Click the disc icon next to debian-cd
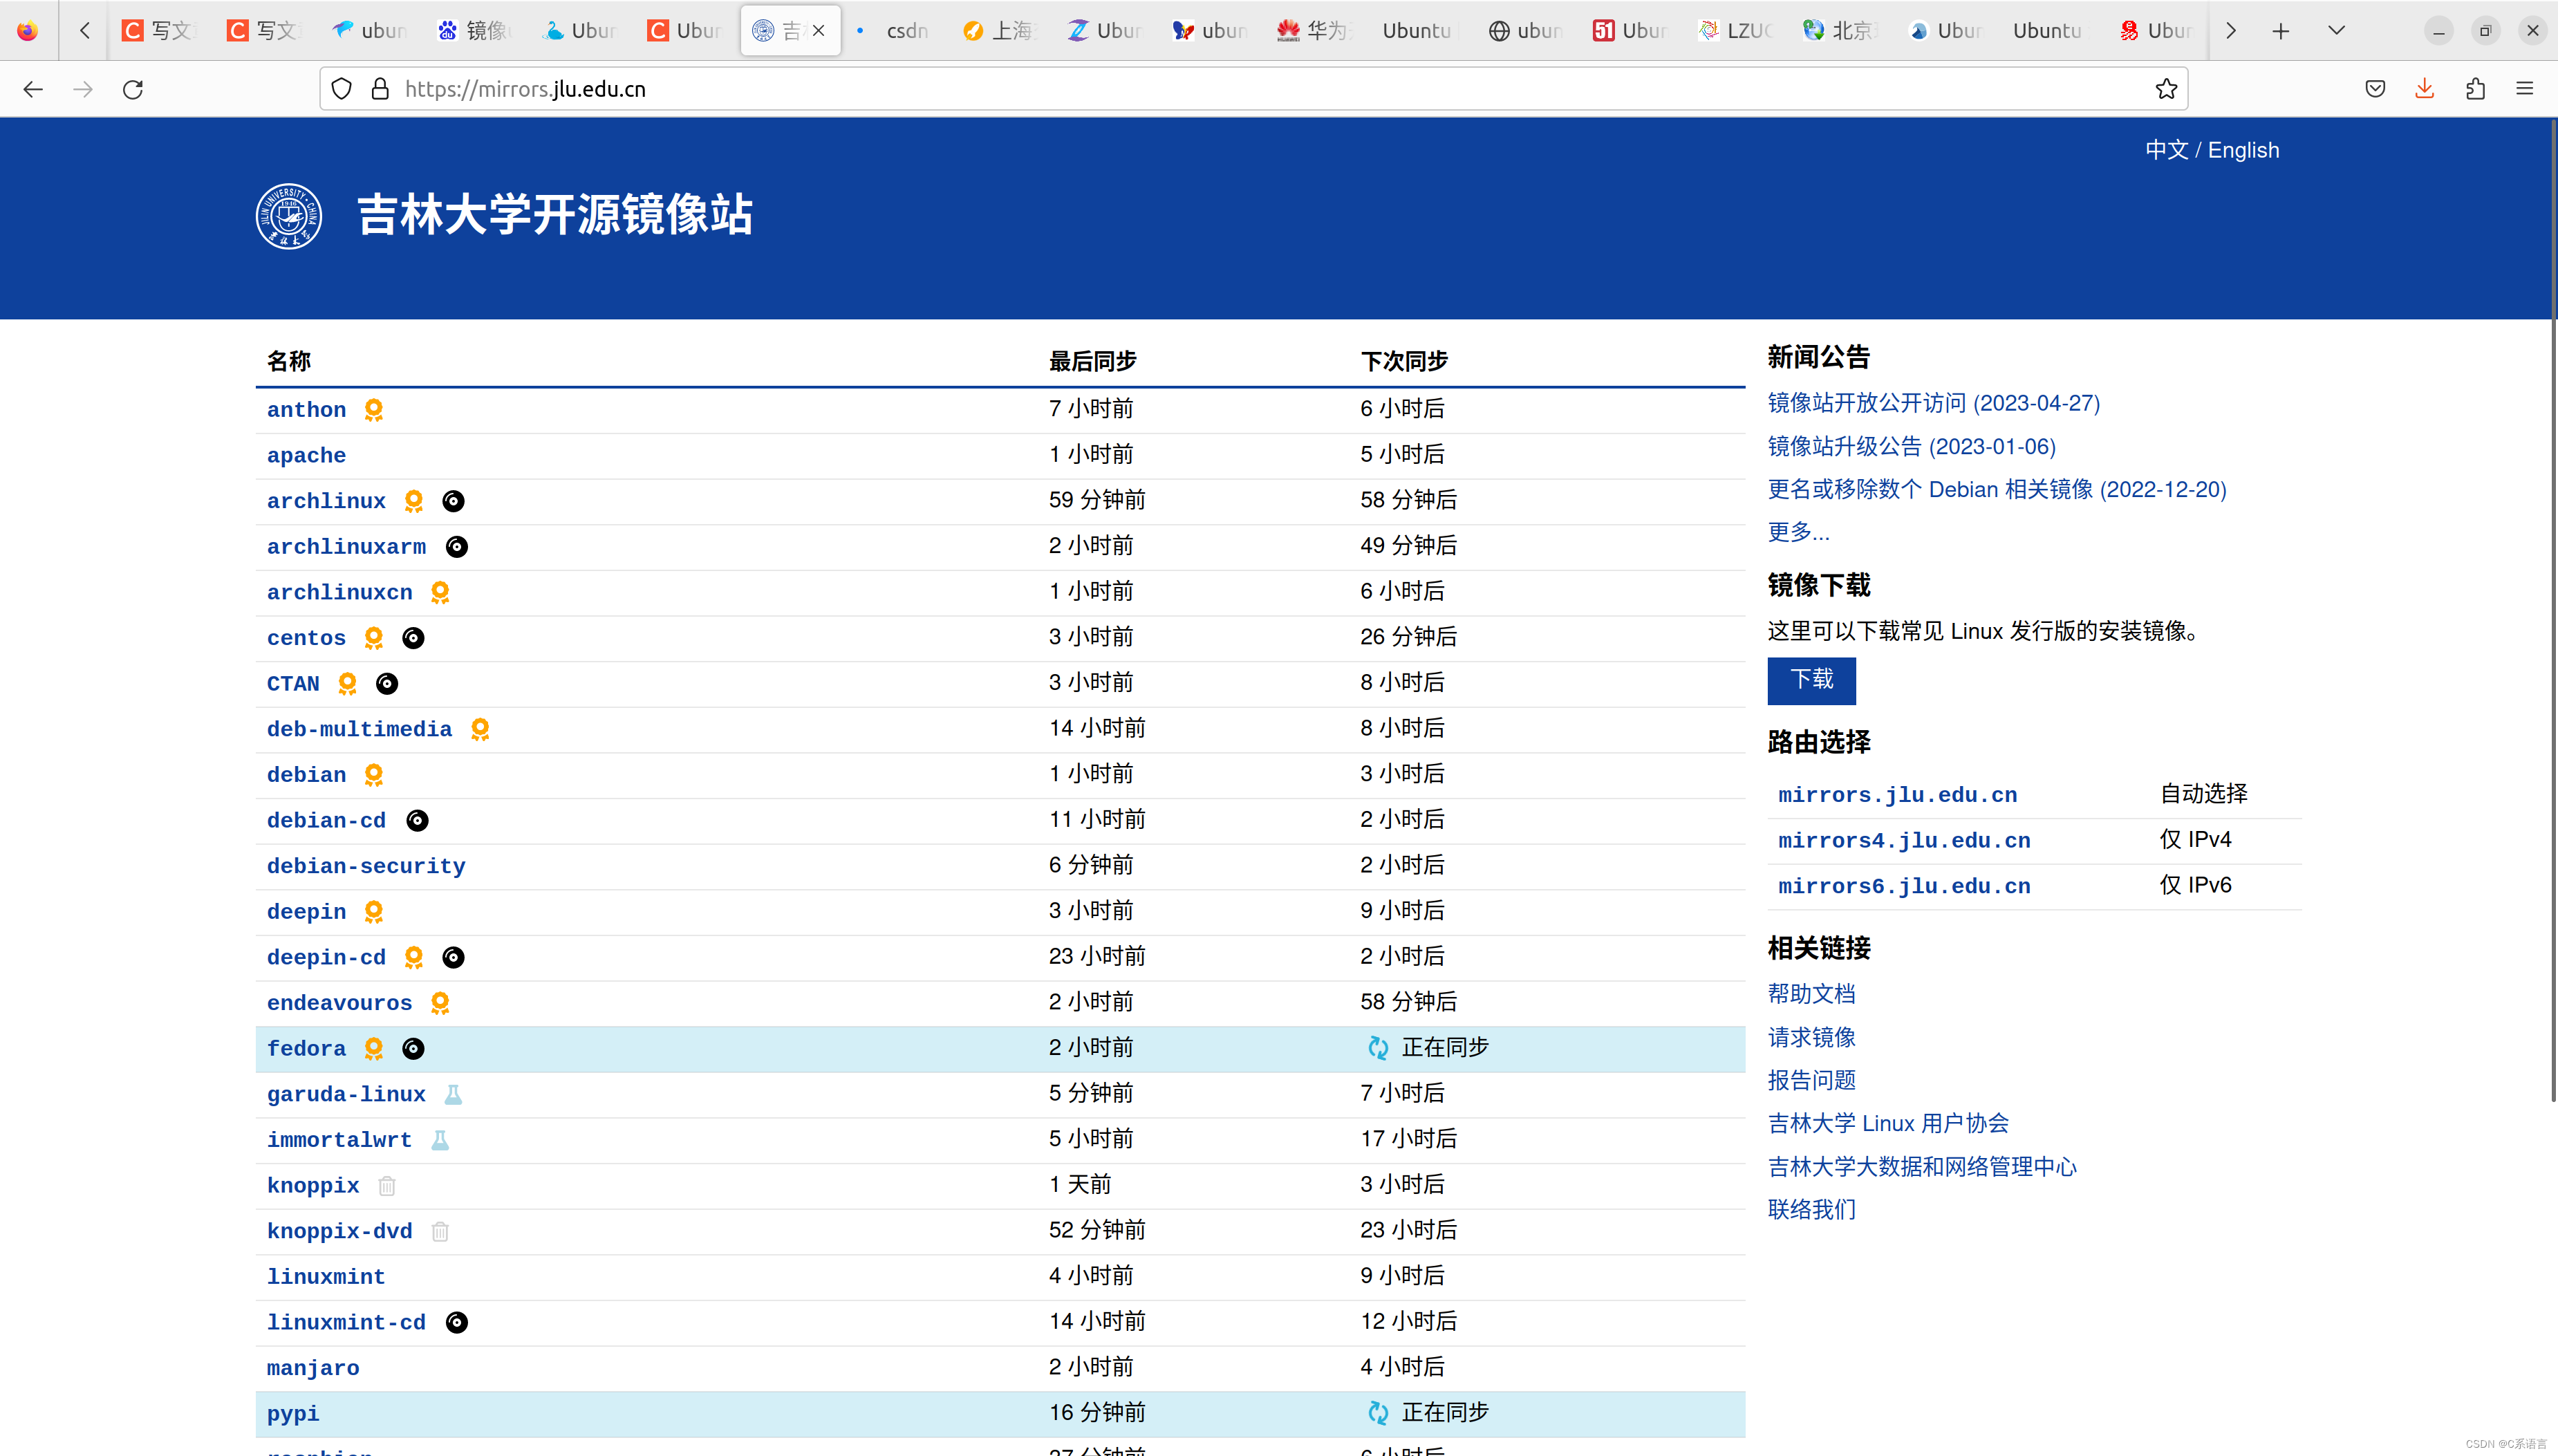This screenshot has height=1456, width=2558. 417,821
